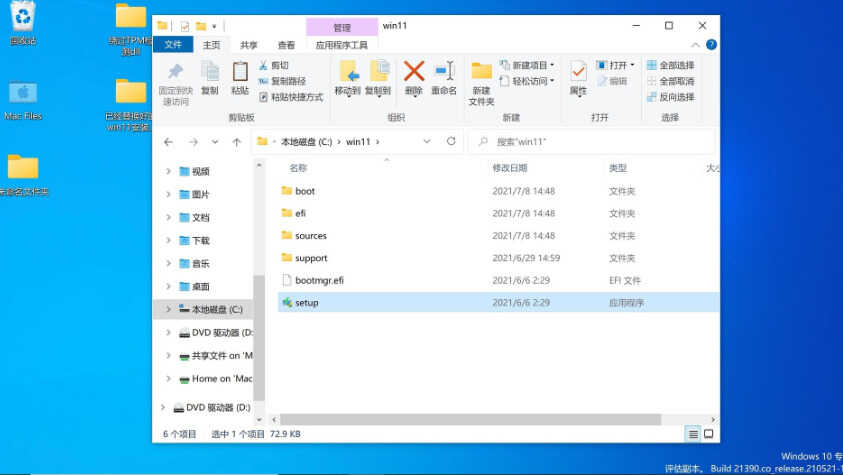
Task: Select Pictures (图片) in navigation pane
Action: 201,195
